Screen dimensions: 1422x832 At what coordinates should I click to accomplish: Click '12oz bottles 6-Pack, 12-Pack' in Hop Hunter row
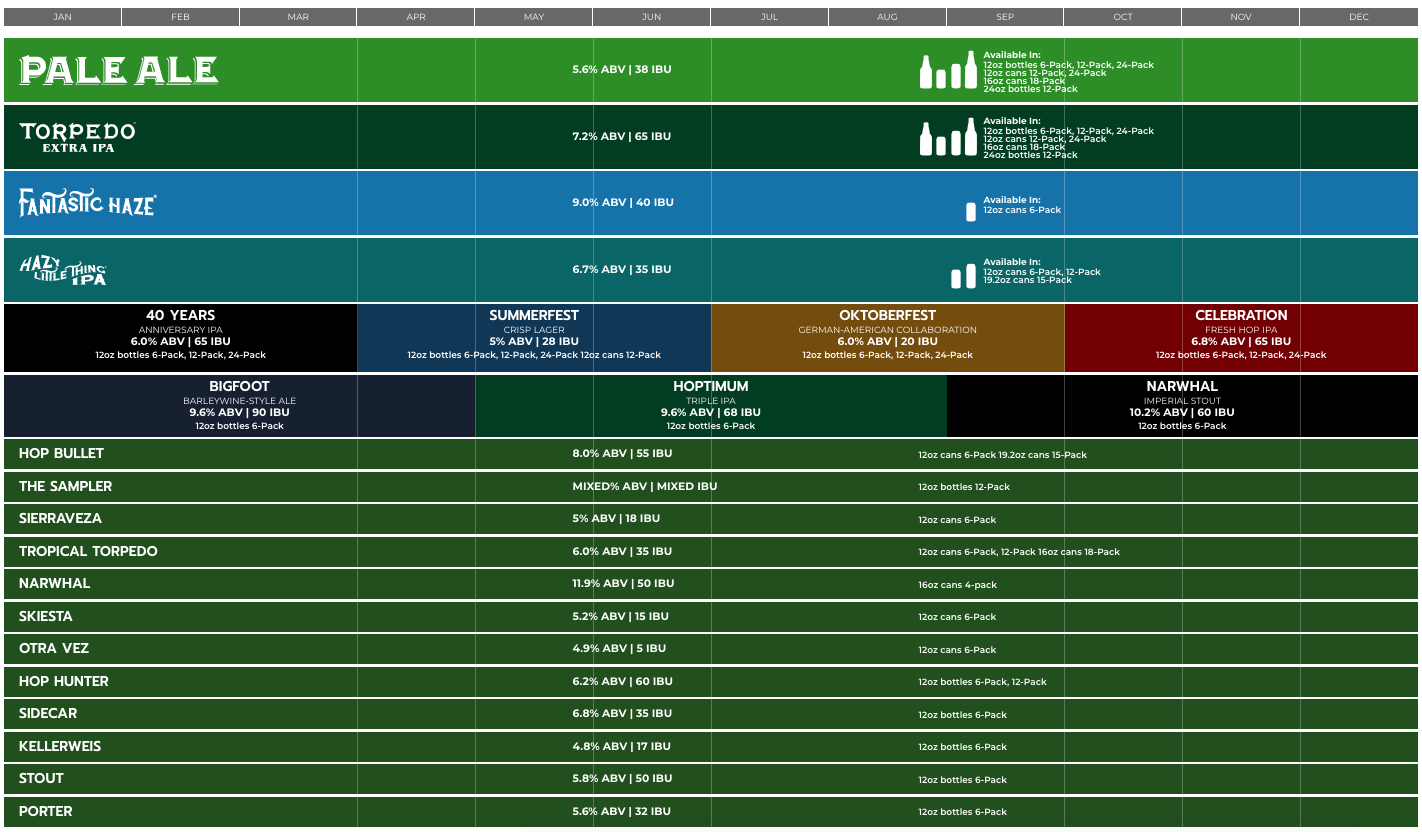point(982,682)
